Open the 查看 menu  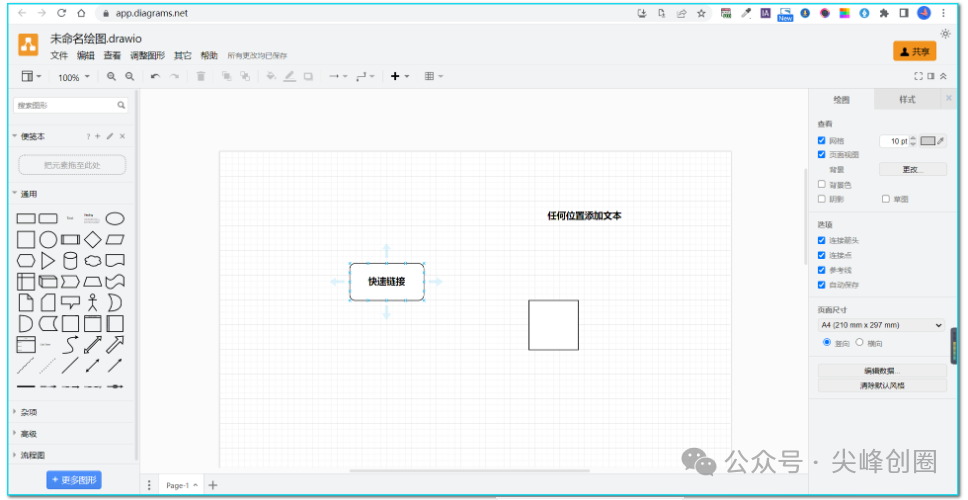(x=112, y=56)
